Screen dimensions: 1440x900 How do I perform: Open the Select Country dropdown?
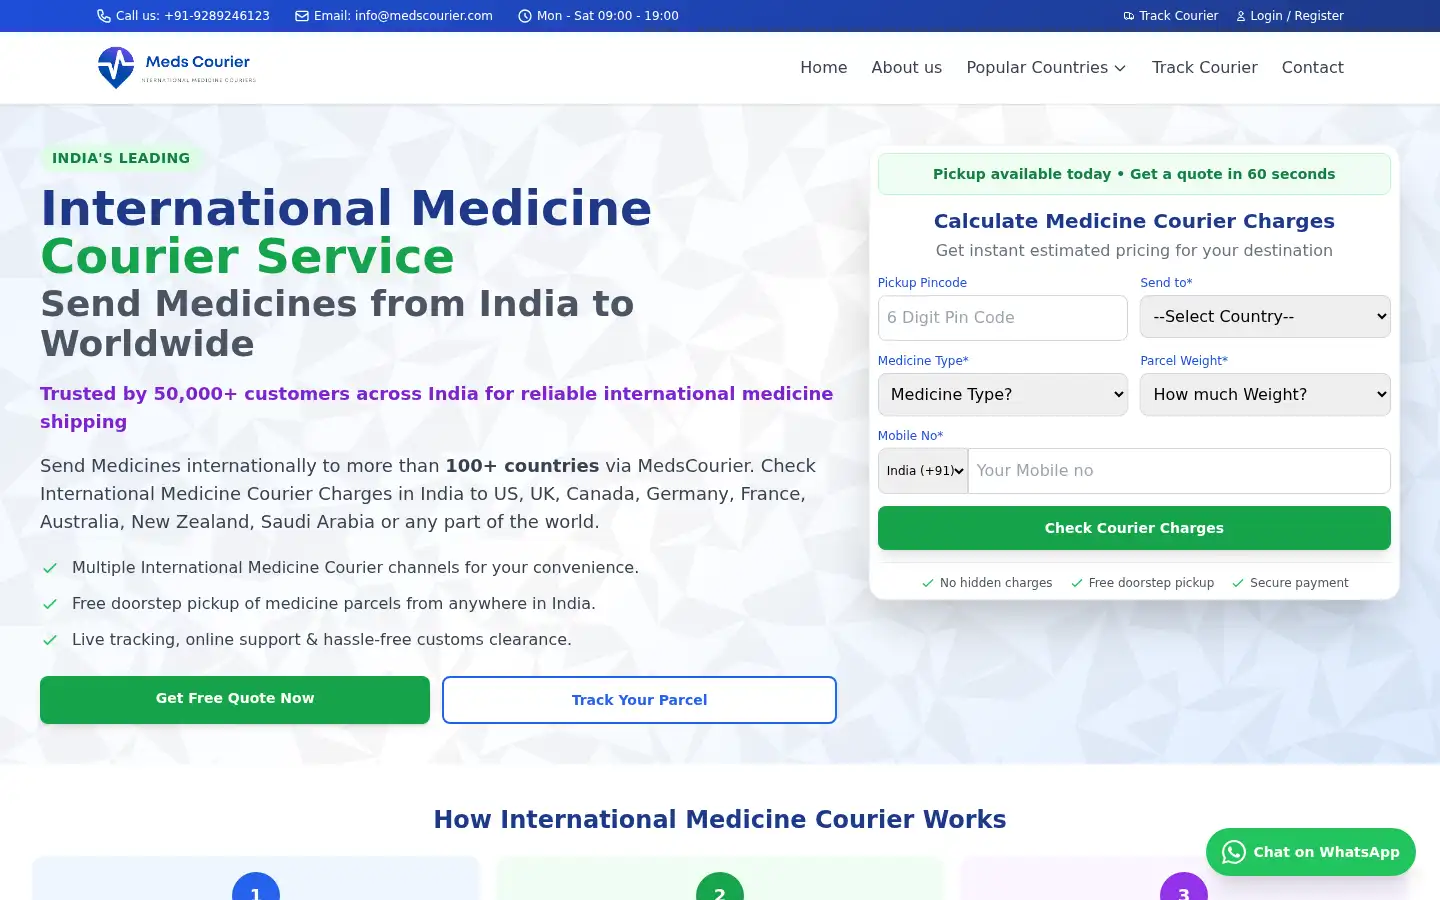(1265, 317)
